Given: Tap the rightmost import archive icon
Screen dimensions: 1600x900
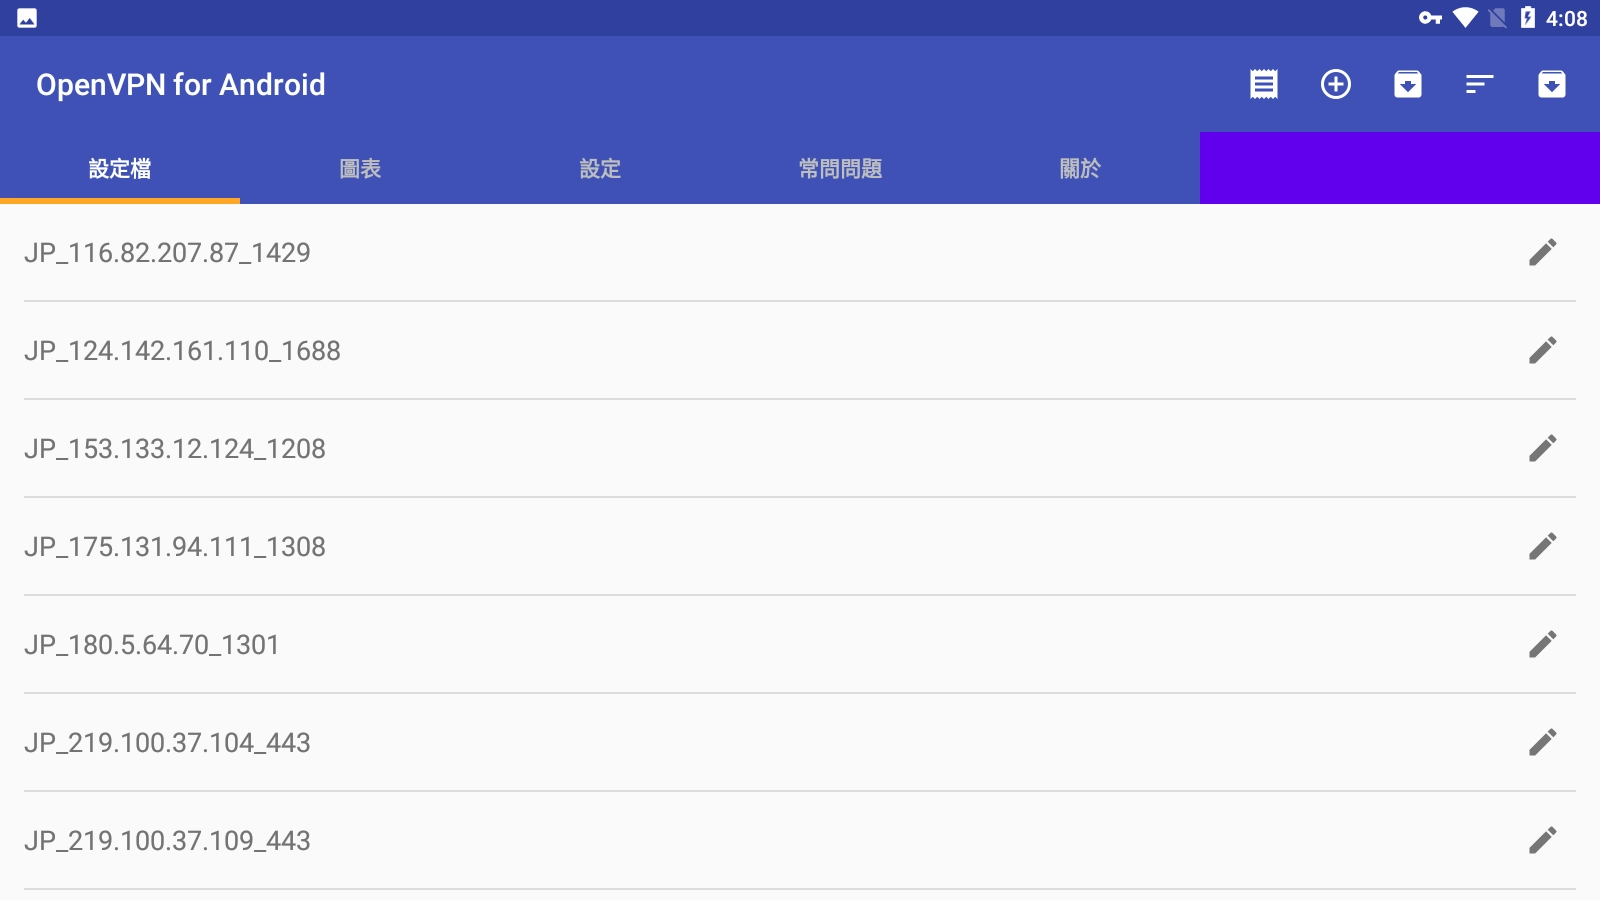Looking at the screenshot, I should click(x=1552, y=84).
